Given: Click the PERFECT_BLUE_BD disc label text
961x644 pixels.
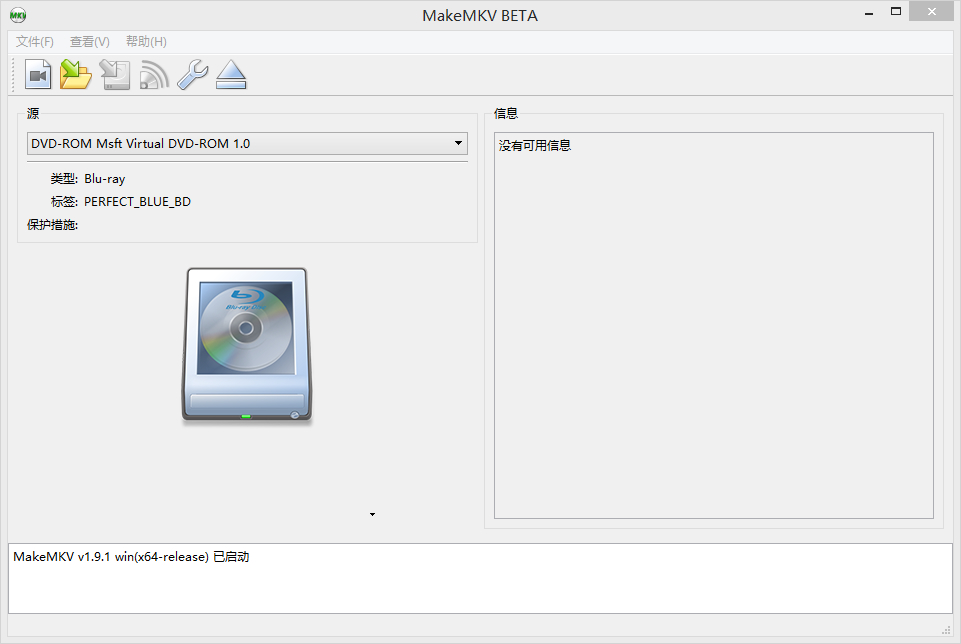Looking at the screenshot, I should pos(137,202).
